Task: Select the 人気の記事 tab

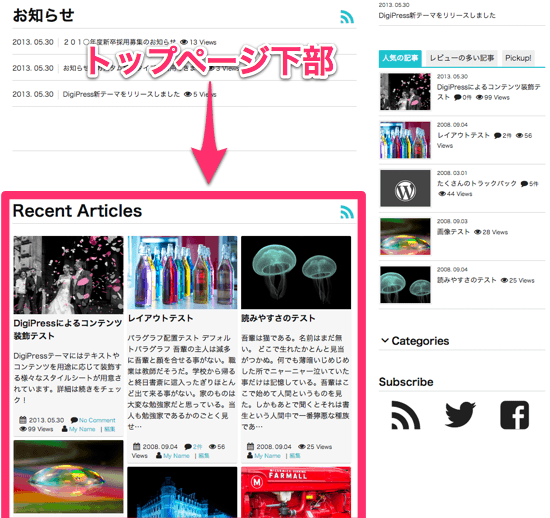Action: click(400, 58)
